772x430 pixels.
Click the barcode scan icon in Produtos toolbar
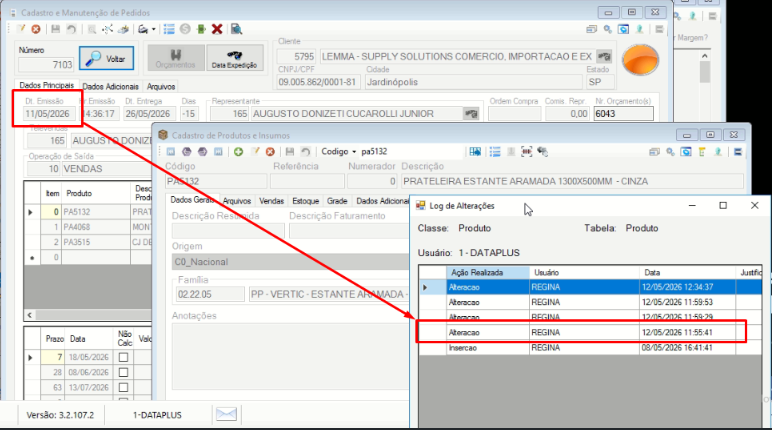point(526,152)
